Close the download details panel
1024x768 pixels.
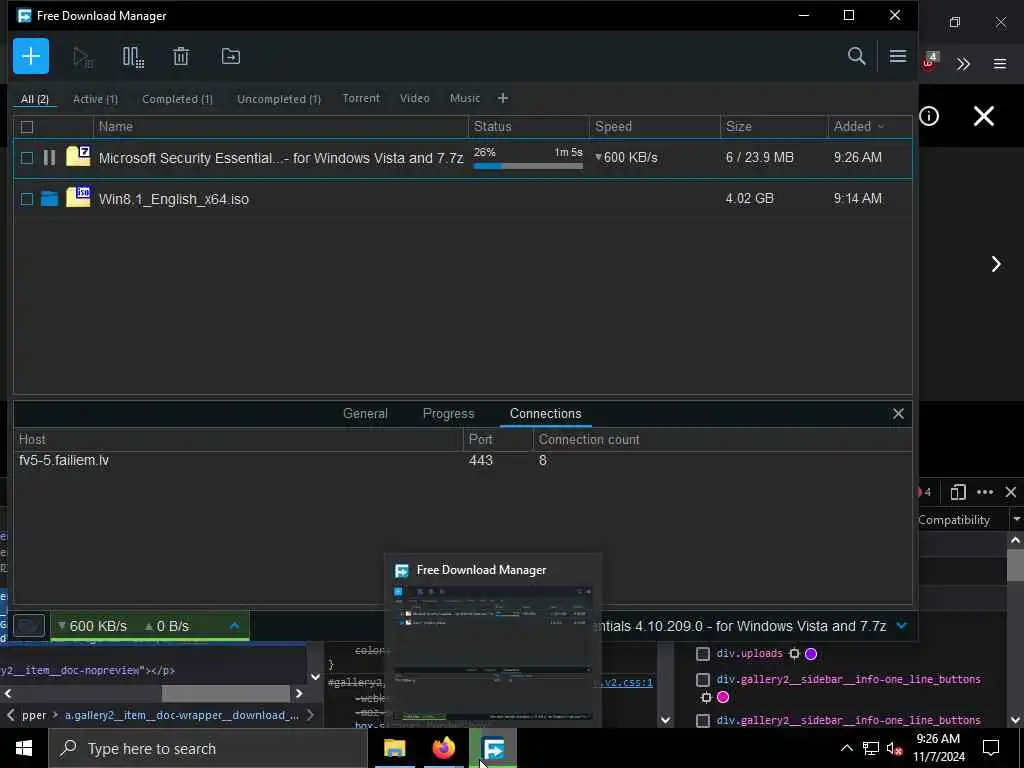point(898,413)
